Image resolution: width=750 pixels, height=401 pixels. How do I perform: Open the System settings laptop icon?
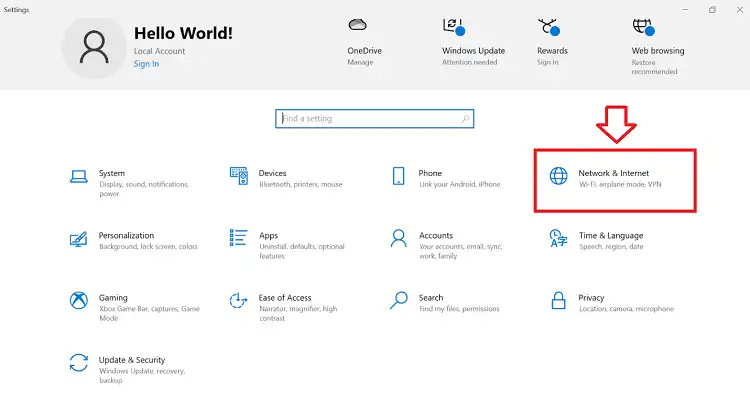tap(79, 177)
